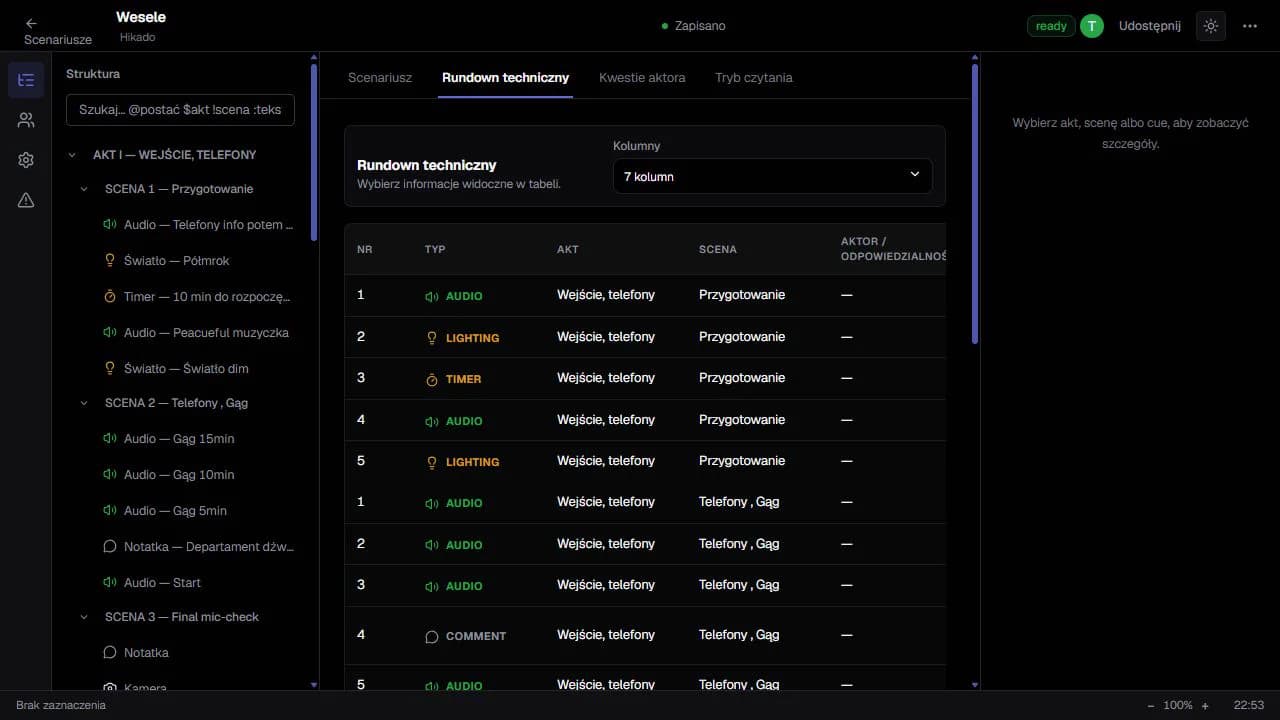
Task: Click the speech bubble icon beside Notatka — Departament
Action: click(x=110, y=547)
